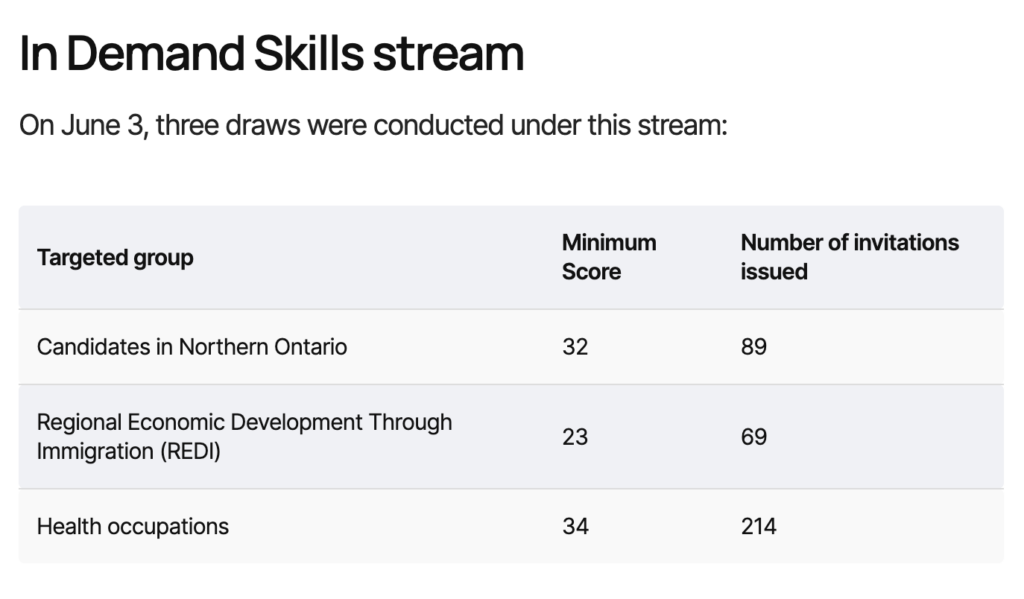
Task: Select the Health occupations cell
Action: click(133, 526)
